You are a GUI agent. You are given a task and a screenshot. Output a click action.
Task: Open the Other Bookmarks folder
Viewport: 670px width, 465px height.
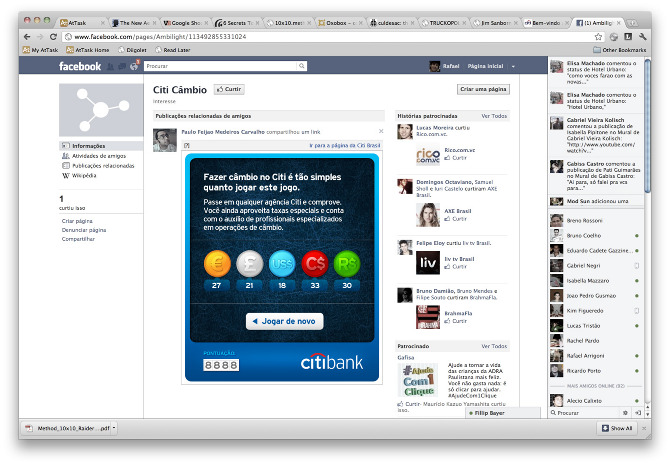(619, 49)
